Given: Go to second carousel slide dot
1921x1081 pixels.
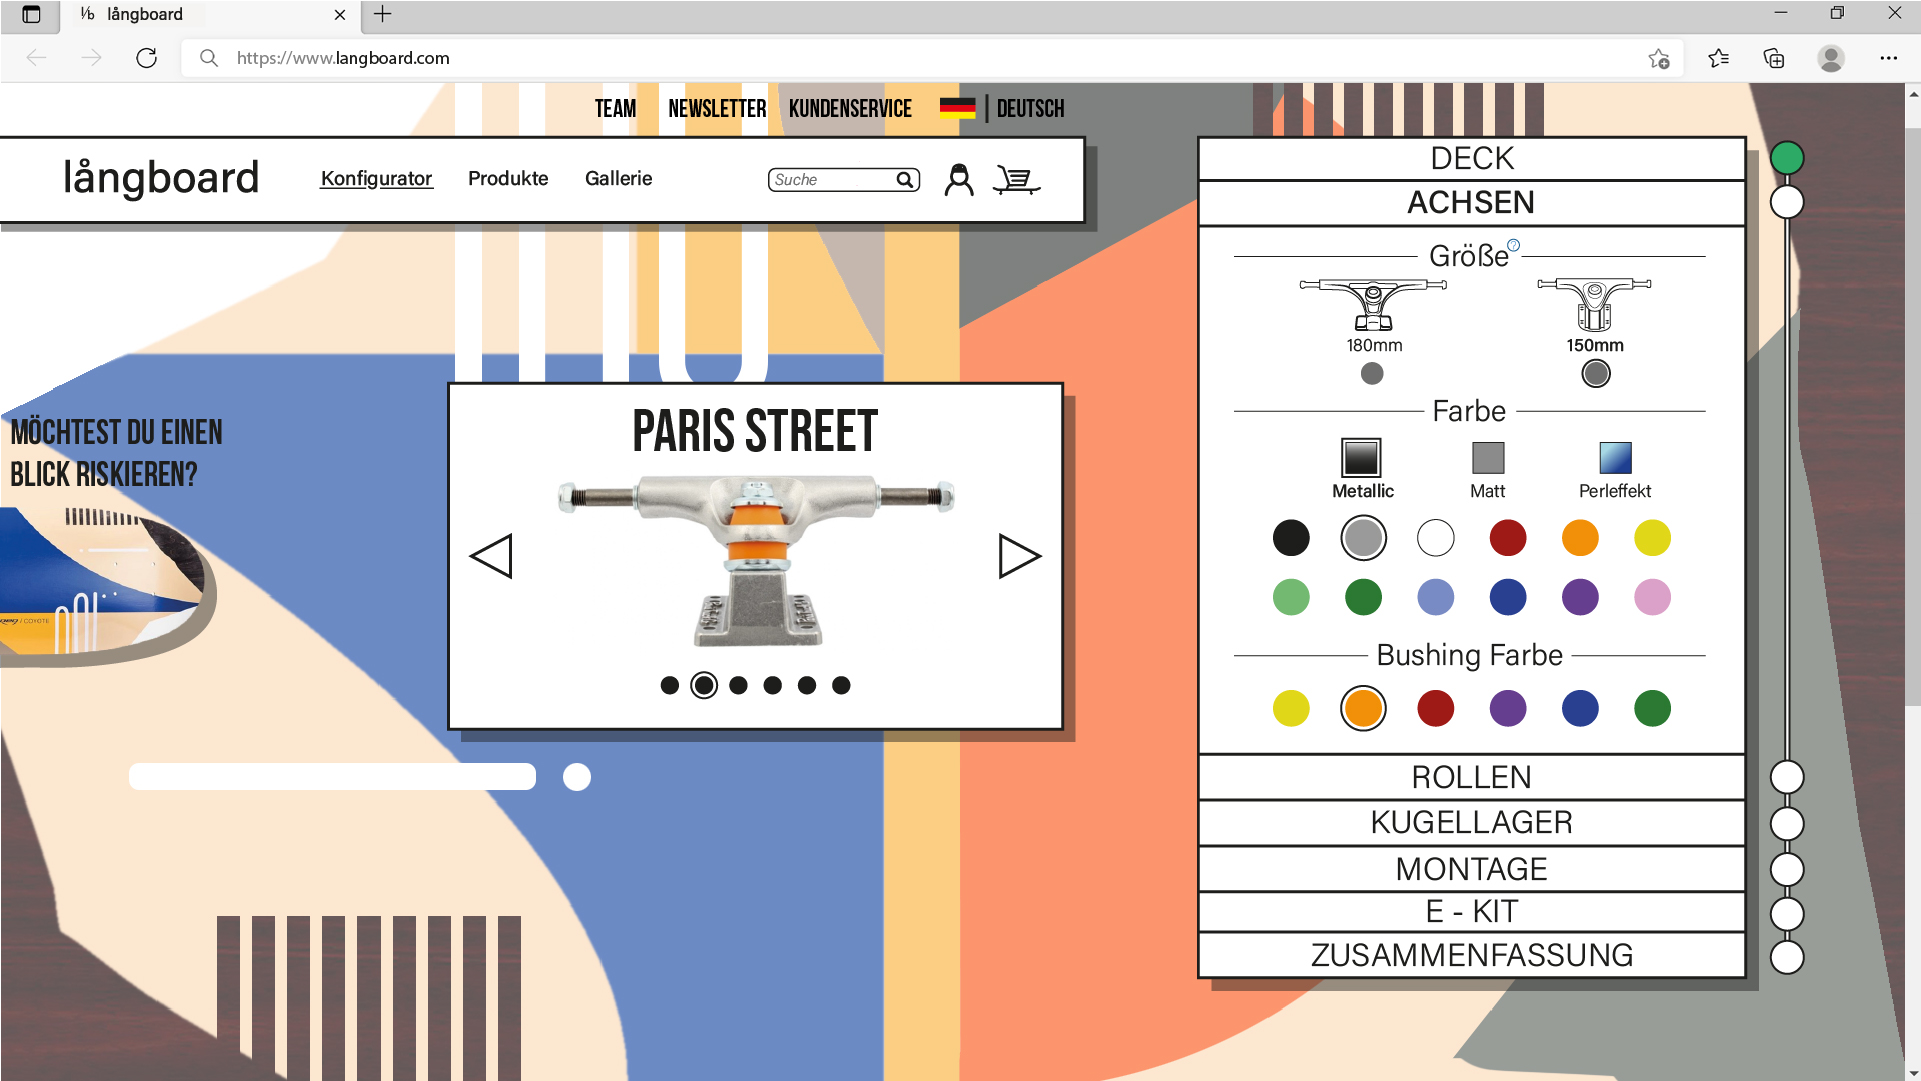Looking at the screenshot, I should (704, 685).
